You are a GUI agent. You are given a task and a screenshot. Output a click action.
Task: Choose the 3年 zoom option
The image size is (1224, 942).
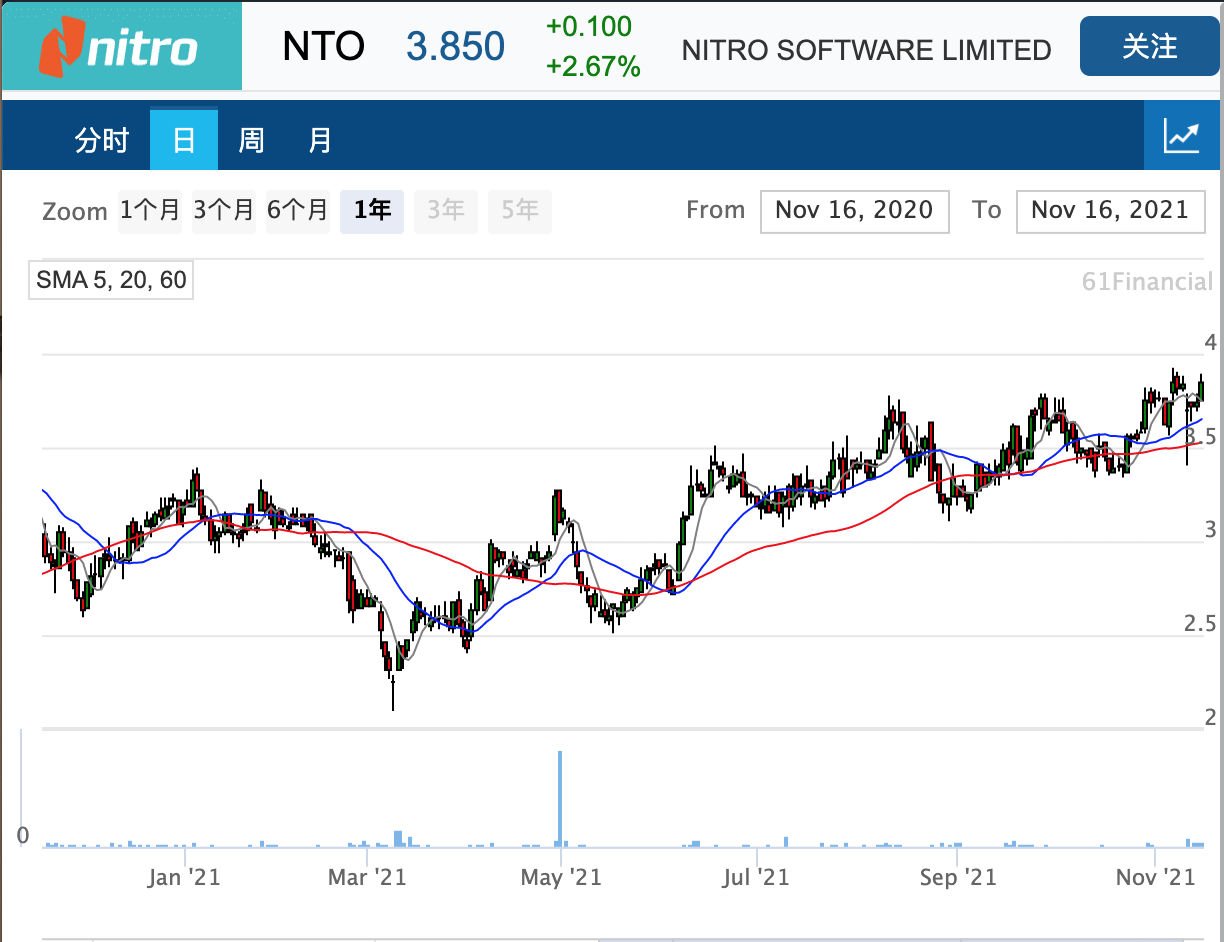(x=446, y=211)
